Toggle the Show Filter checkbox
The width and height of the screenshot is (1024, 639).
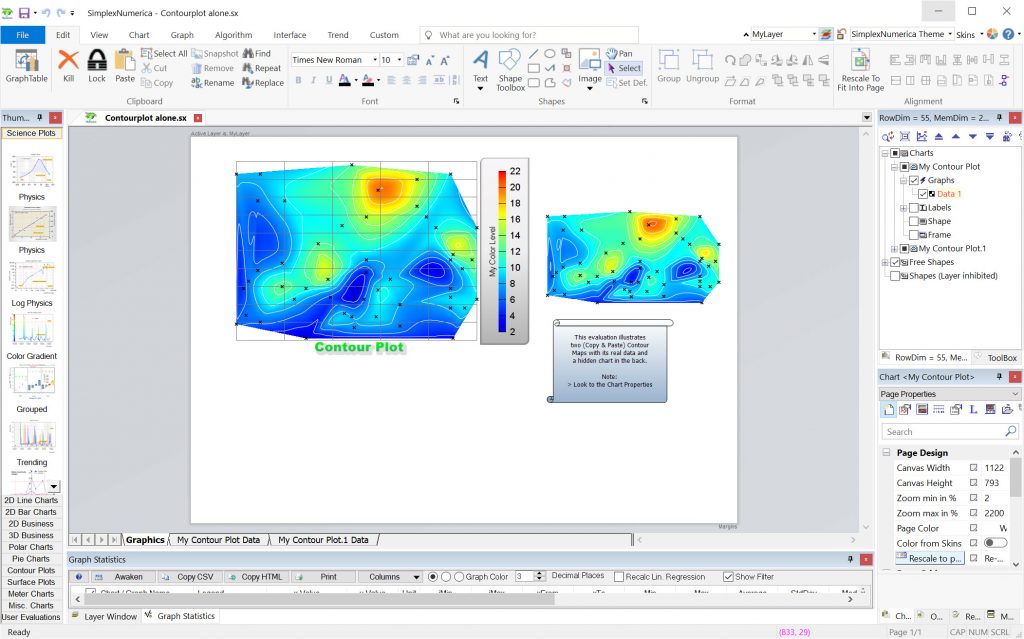point(728,577)
